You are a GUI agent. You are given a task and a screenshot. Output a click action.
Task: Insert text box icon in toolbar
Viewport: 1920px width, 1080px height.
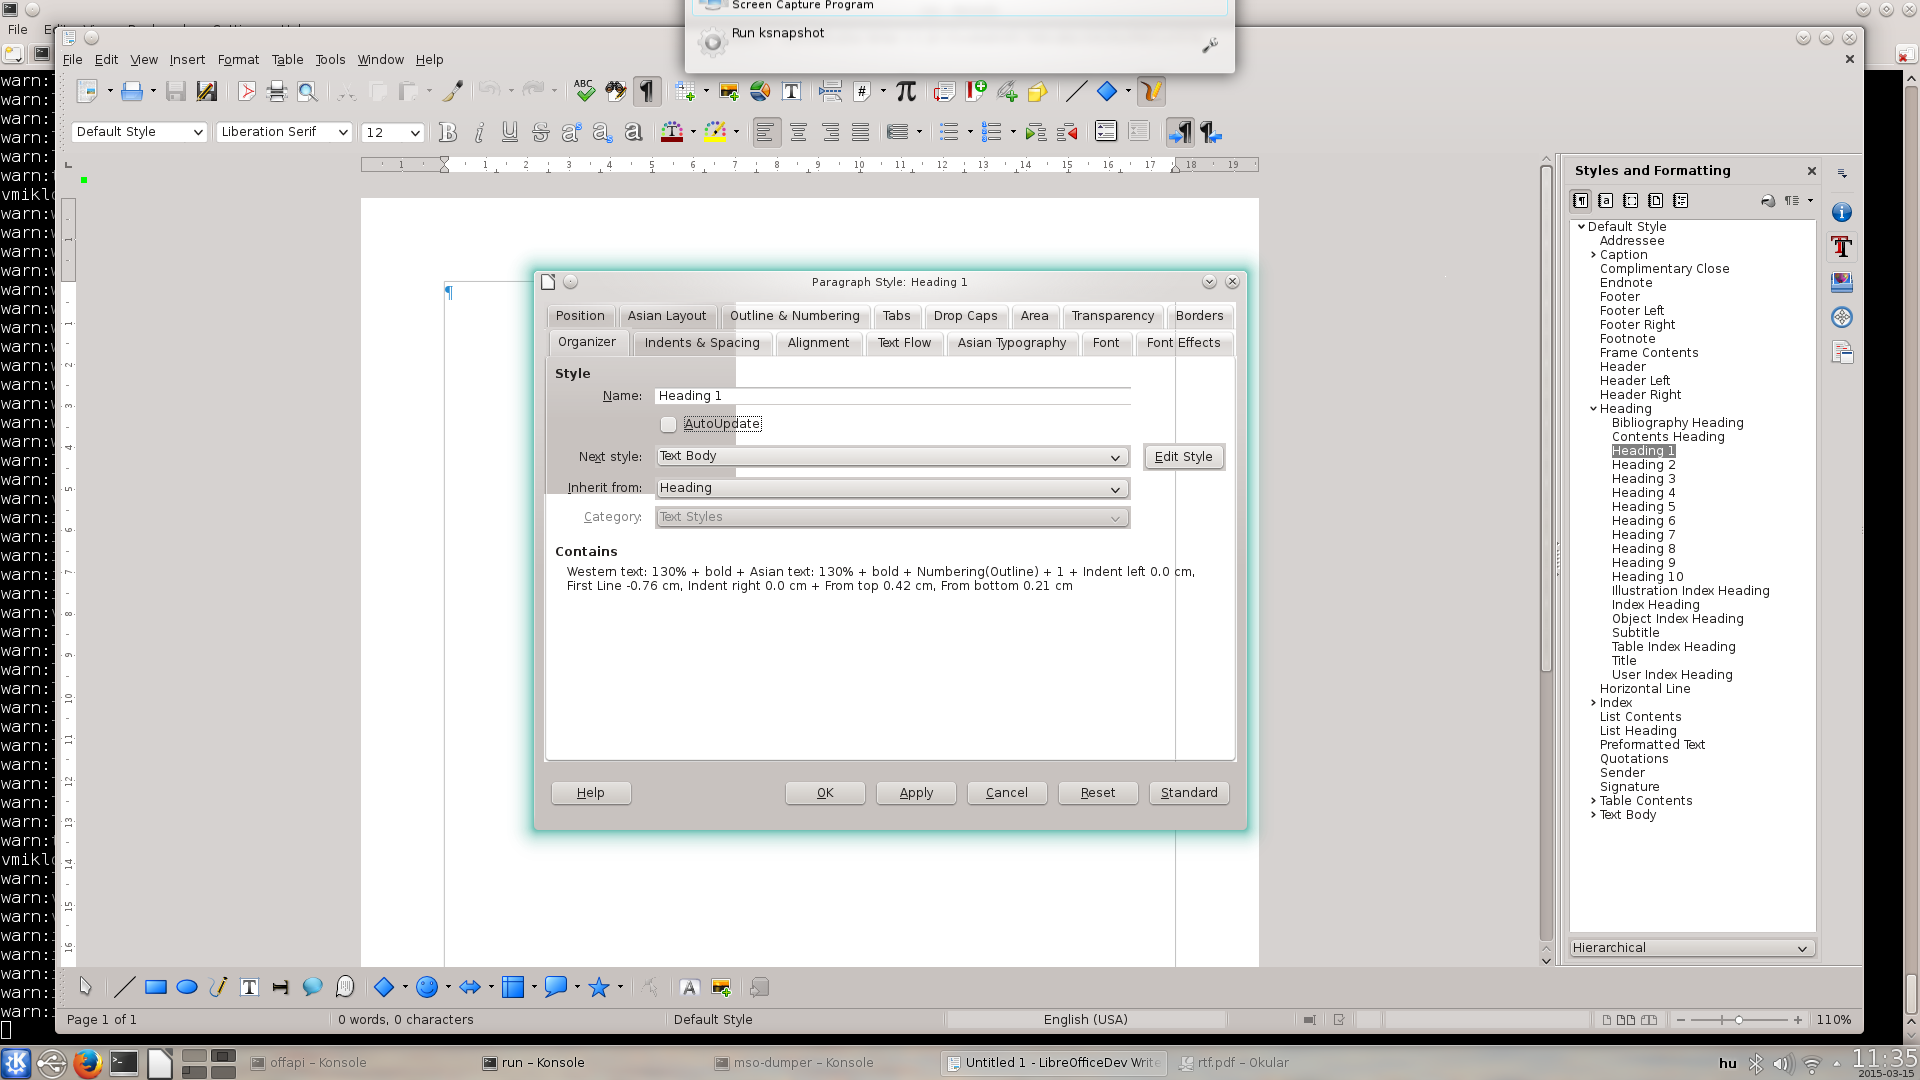[x=791, y=92]
